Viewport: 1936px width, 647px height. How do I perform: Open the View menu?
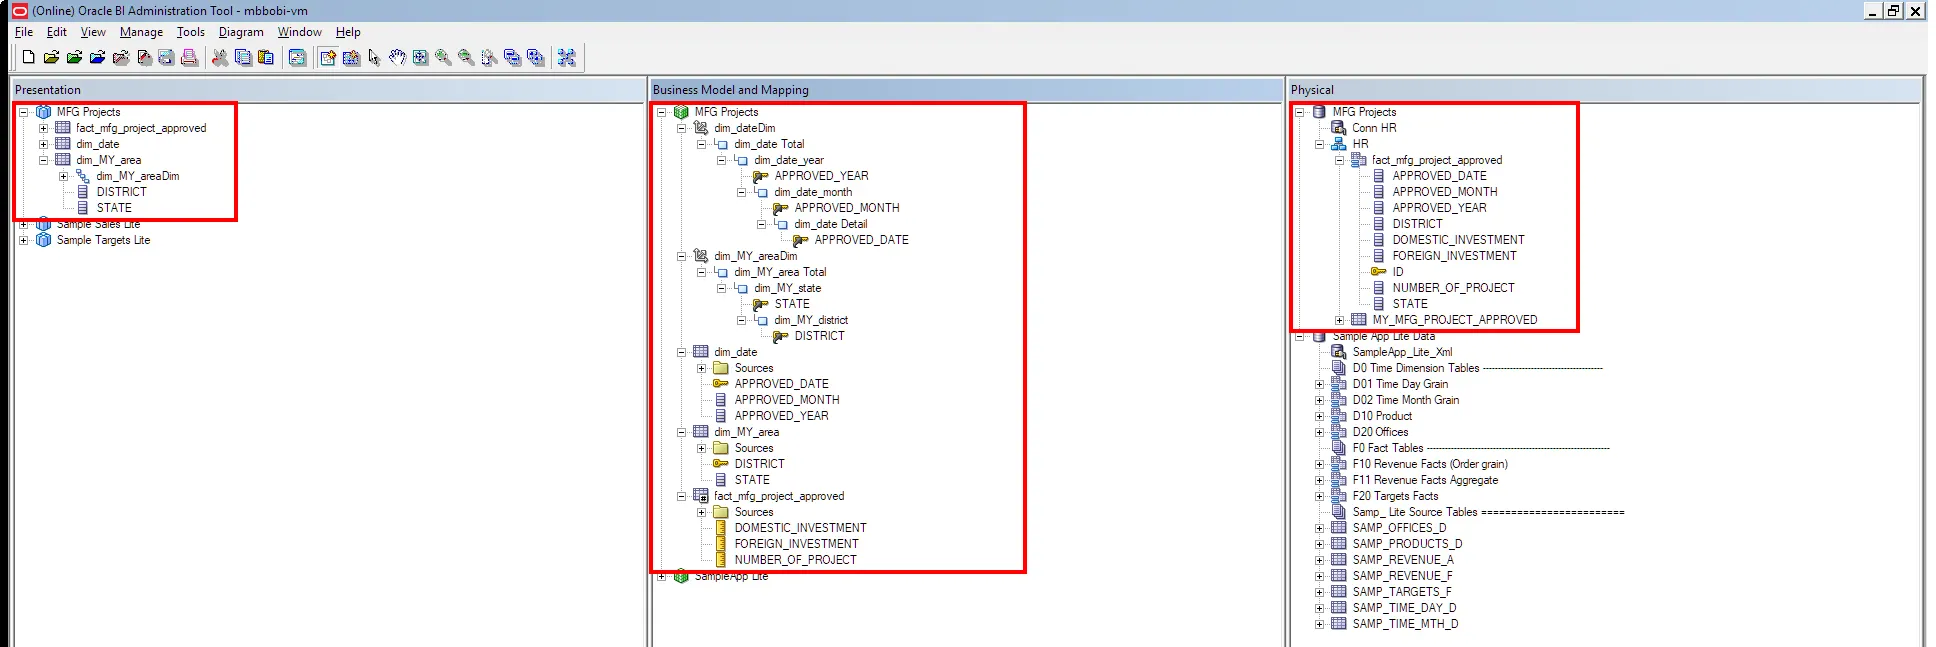point(93,32)
